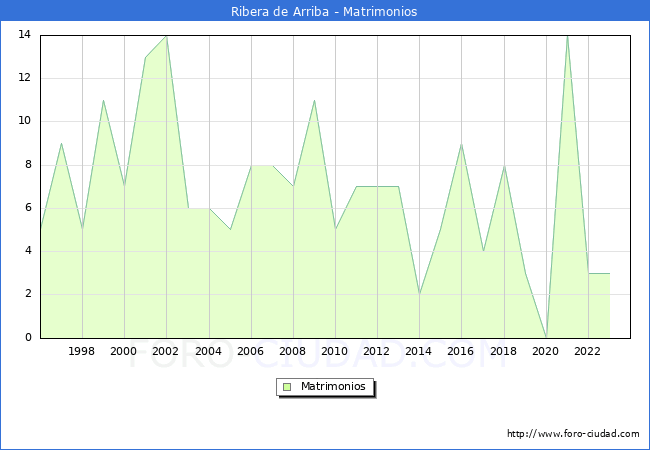Click the 2016 peak data point at 9

click(461, 144)
